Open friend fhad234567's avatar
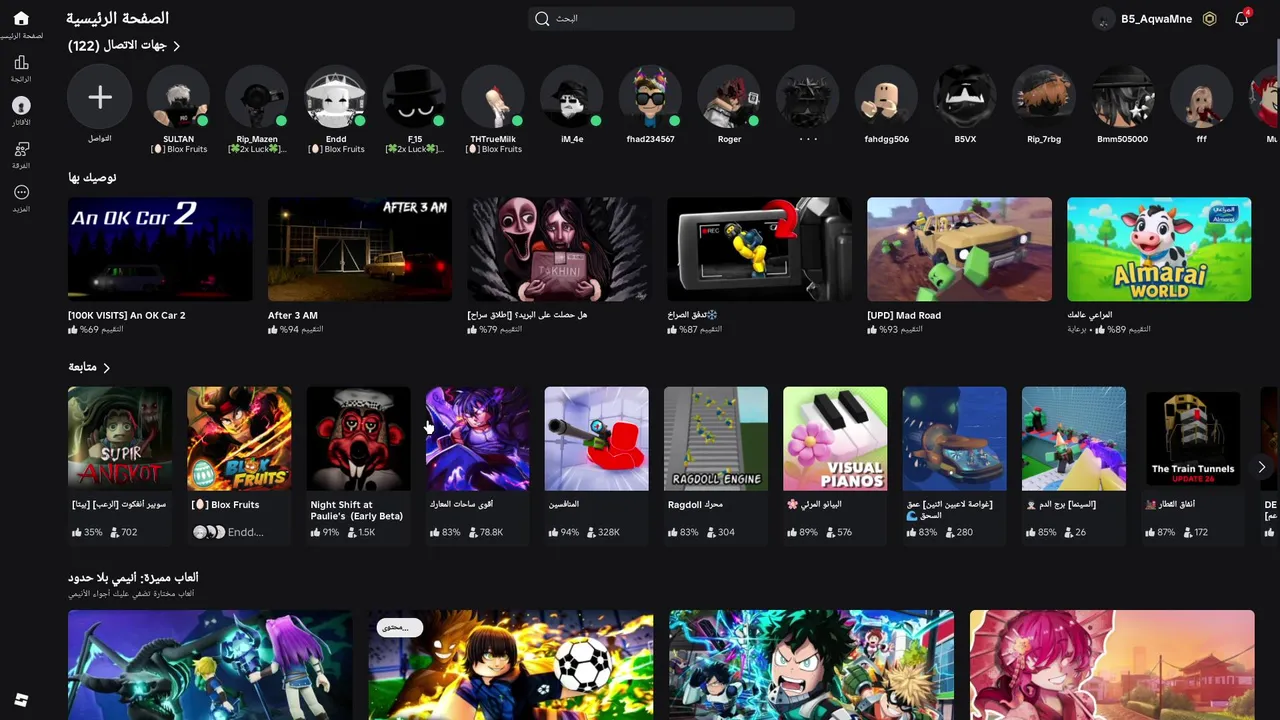The height and width of the screenshot is (720, 1280). (650, 97)
